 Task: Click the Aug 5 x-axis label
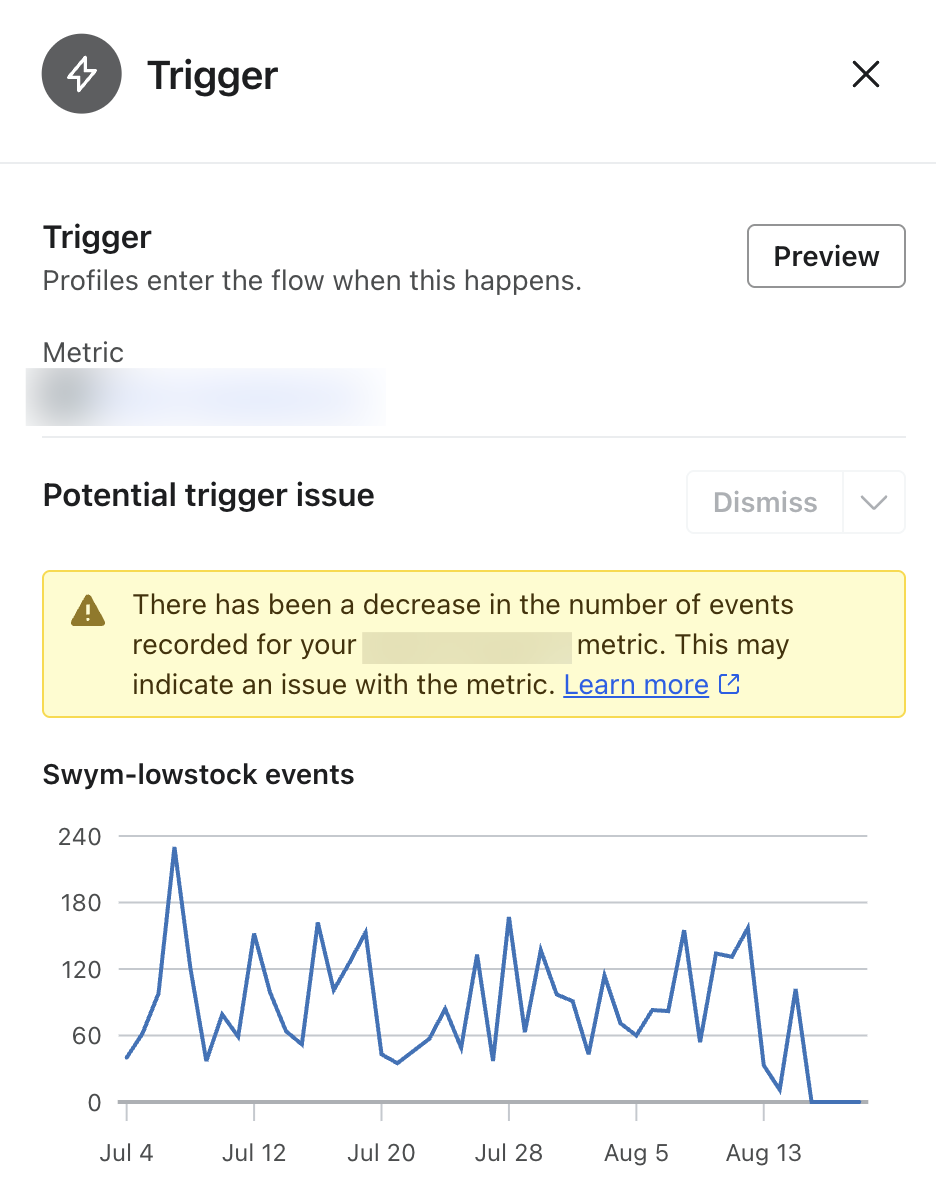636,1153
